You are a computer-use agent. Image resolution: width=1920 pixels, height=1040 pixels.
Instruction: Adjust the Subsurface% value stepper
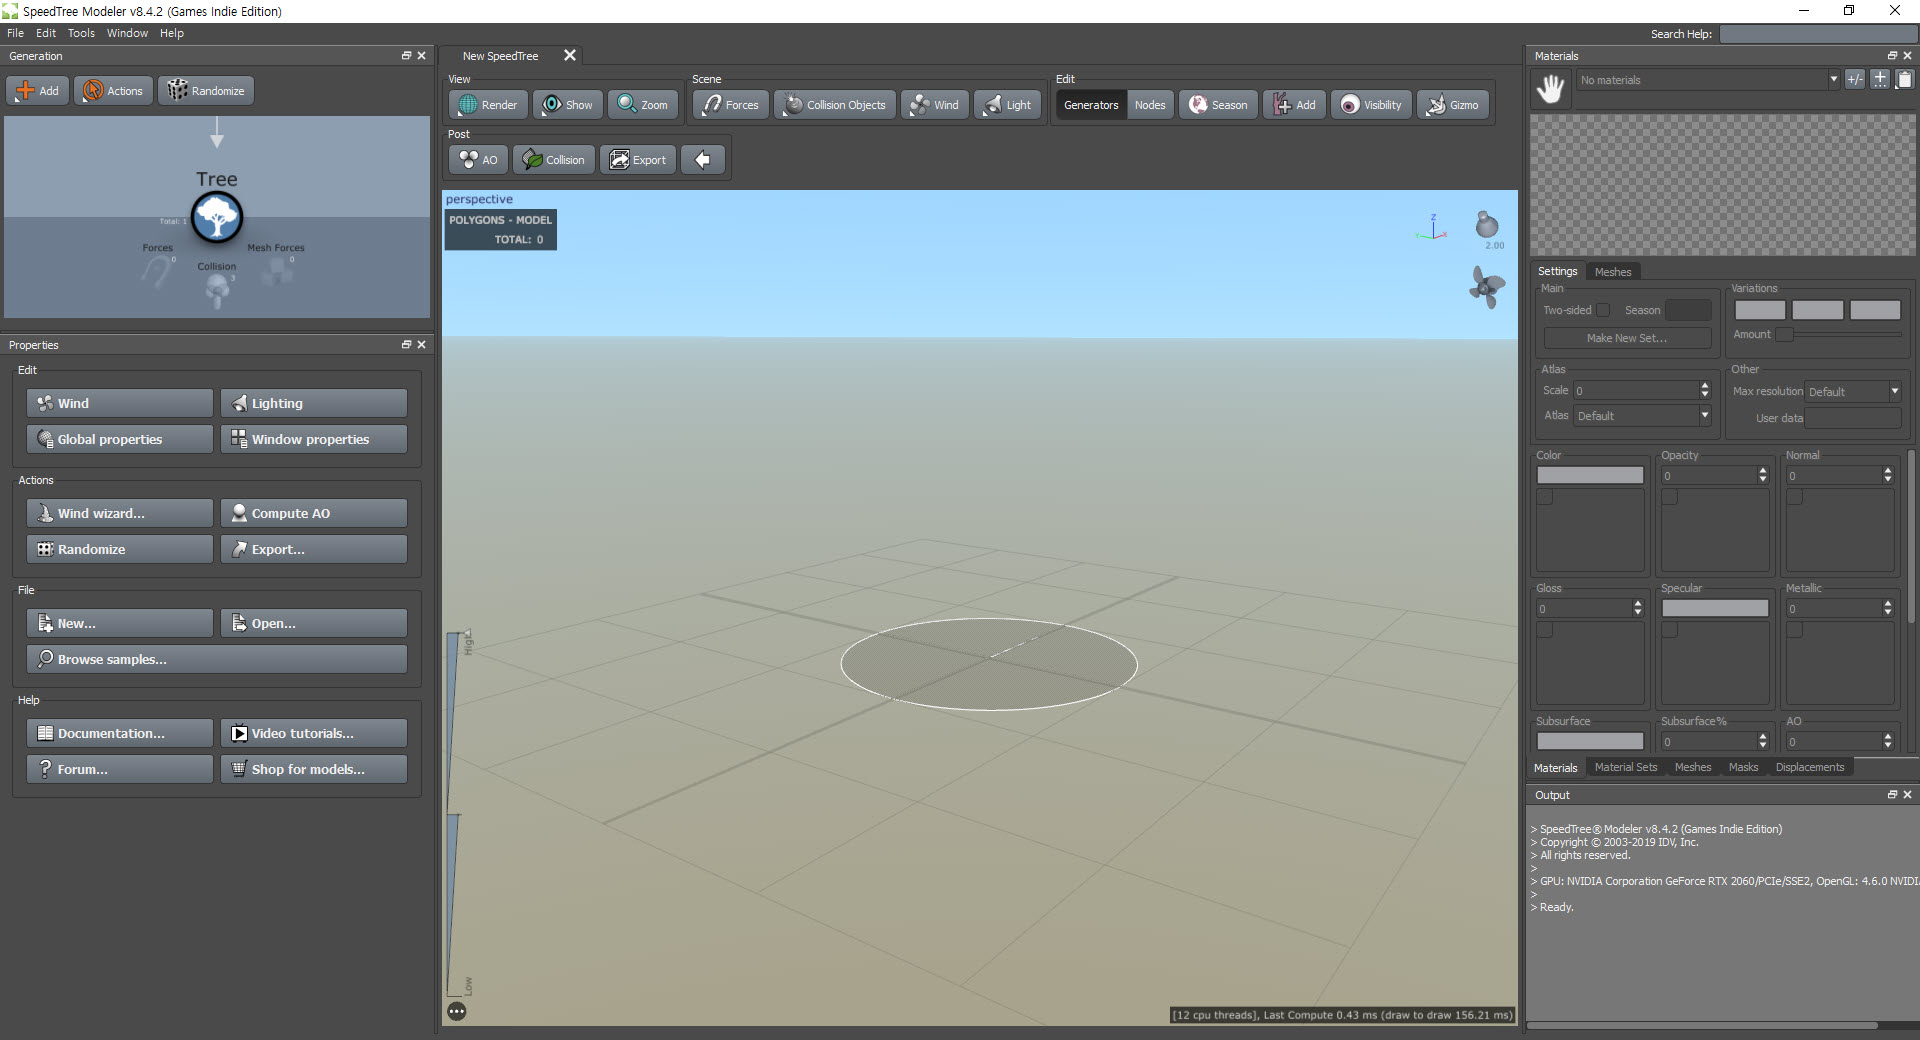(1763, 742)
